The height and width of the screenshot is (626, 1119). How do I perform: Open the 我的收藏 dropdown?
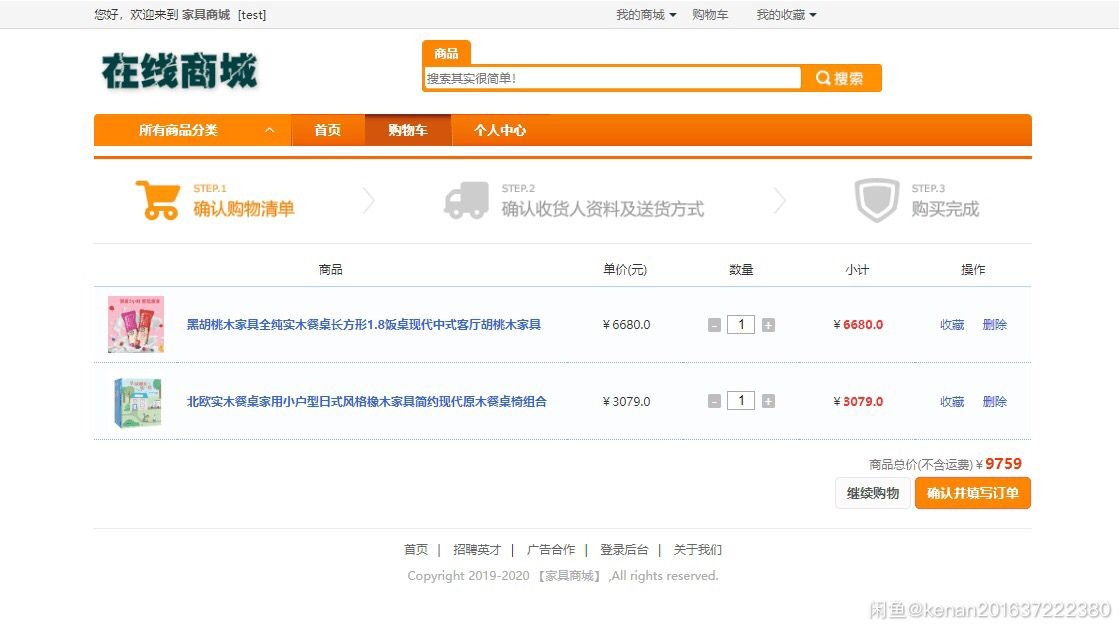point(786,15)
